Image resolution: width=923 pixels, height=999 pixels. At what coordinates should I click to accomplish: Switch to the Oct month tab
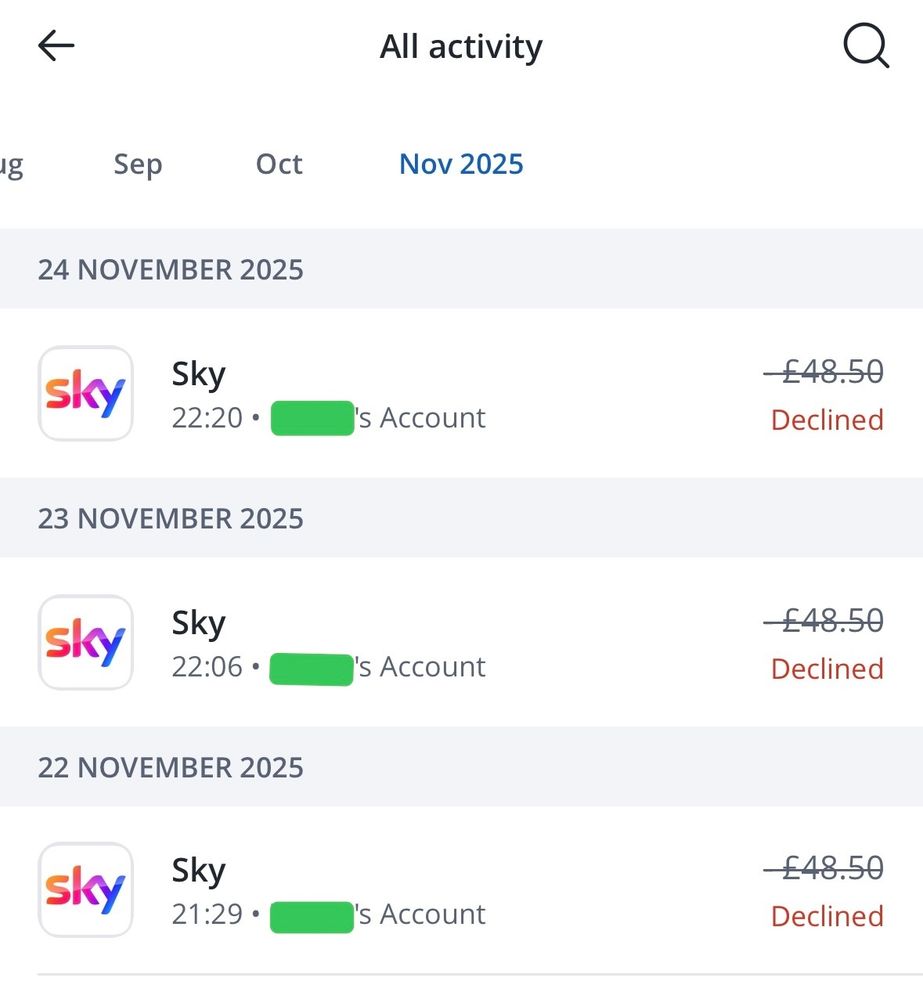click(x=279, y=164)
